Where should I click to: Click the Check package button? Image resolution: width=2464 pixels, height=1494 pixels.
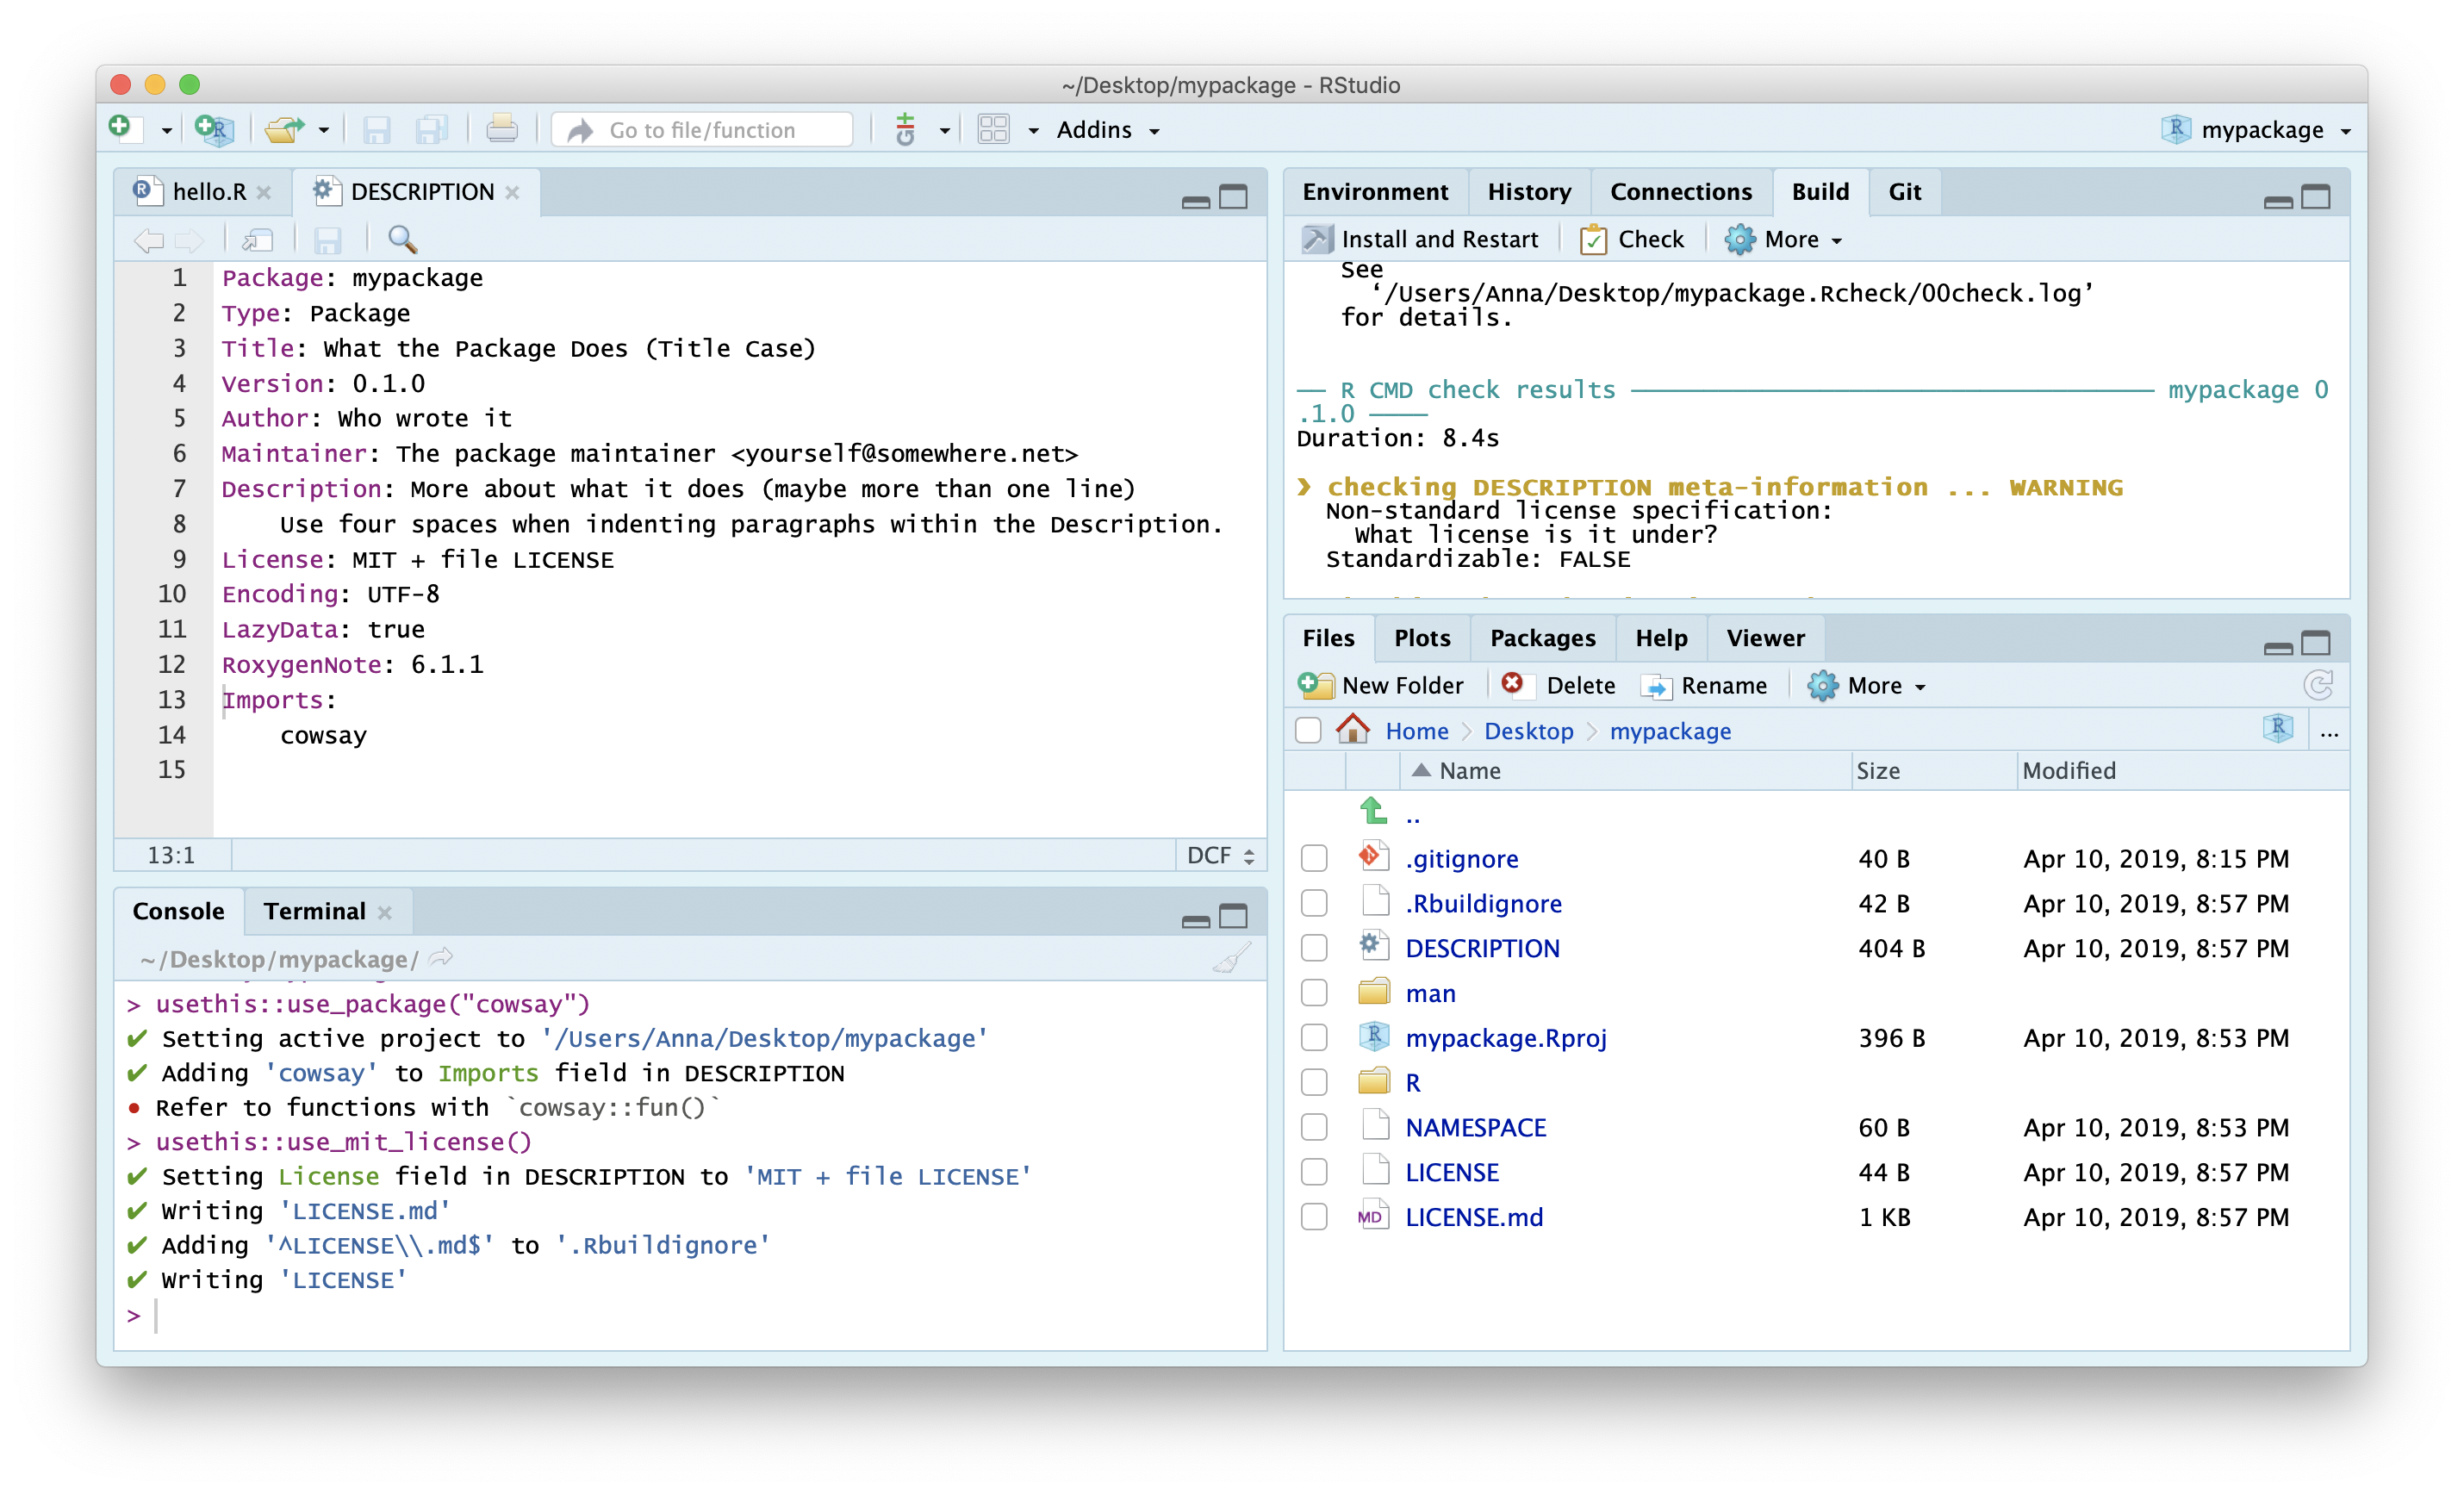click(1632, 239)
